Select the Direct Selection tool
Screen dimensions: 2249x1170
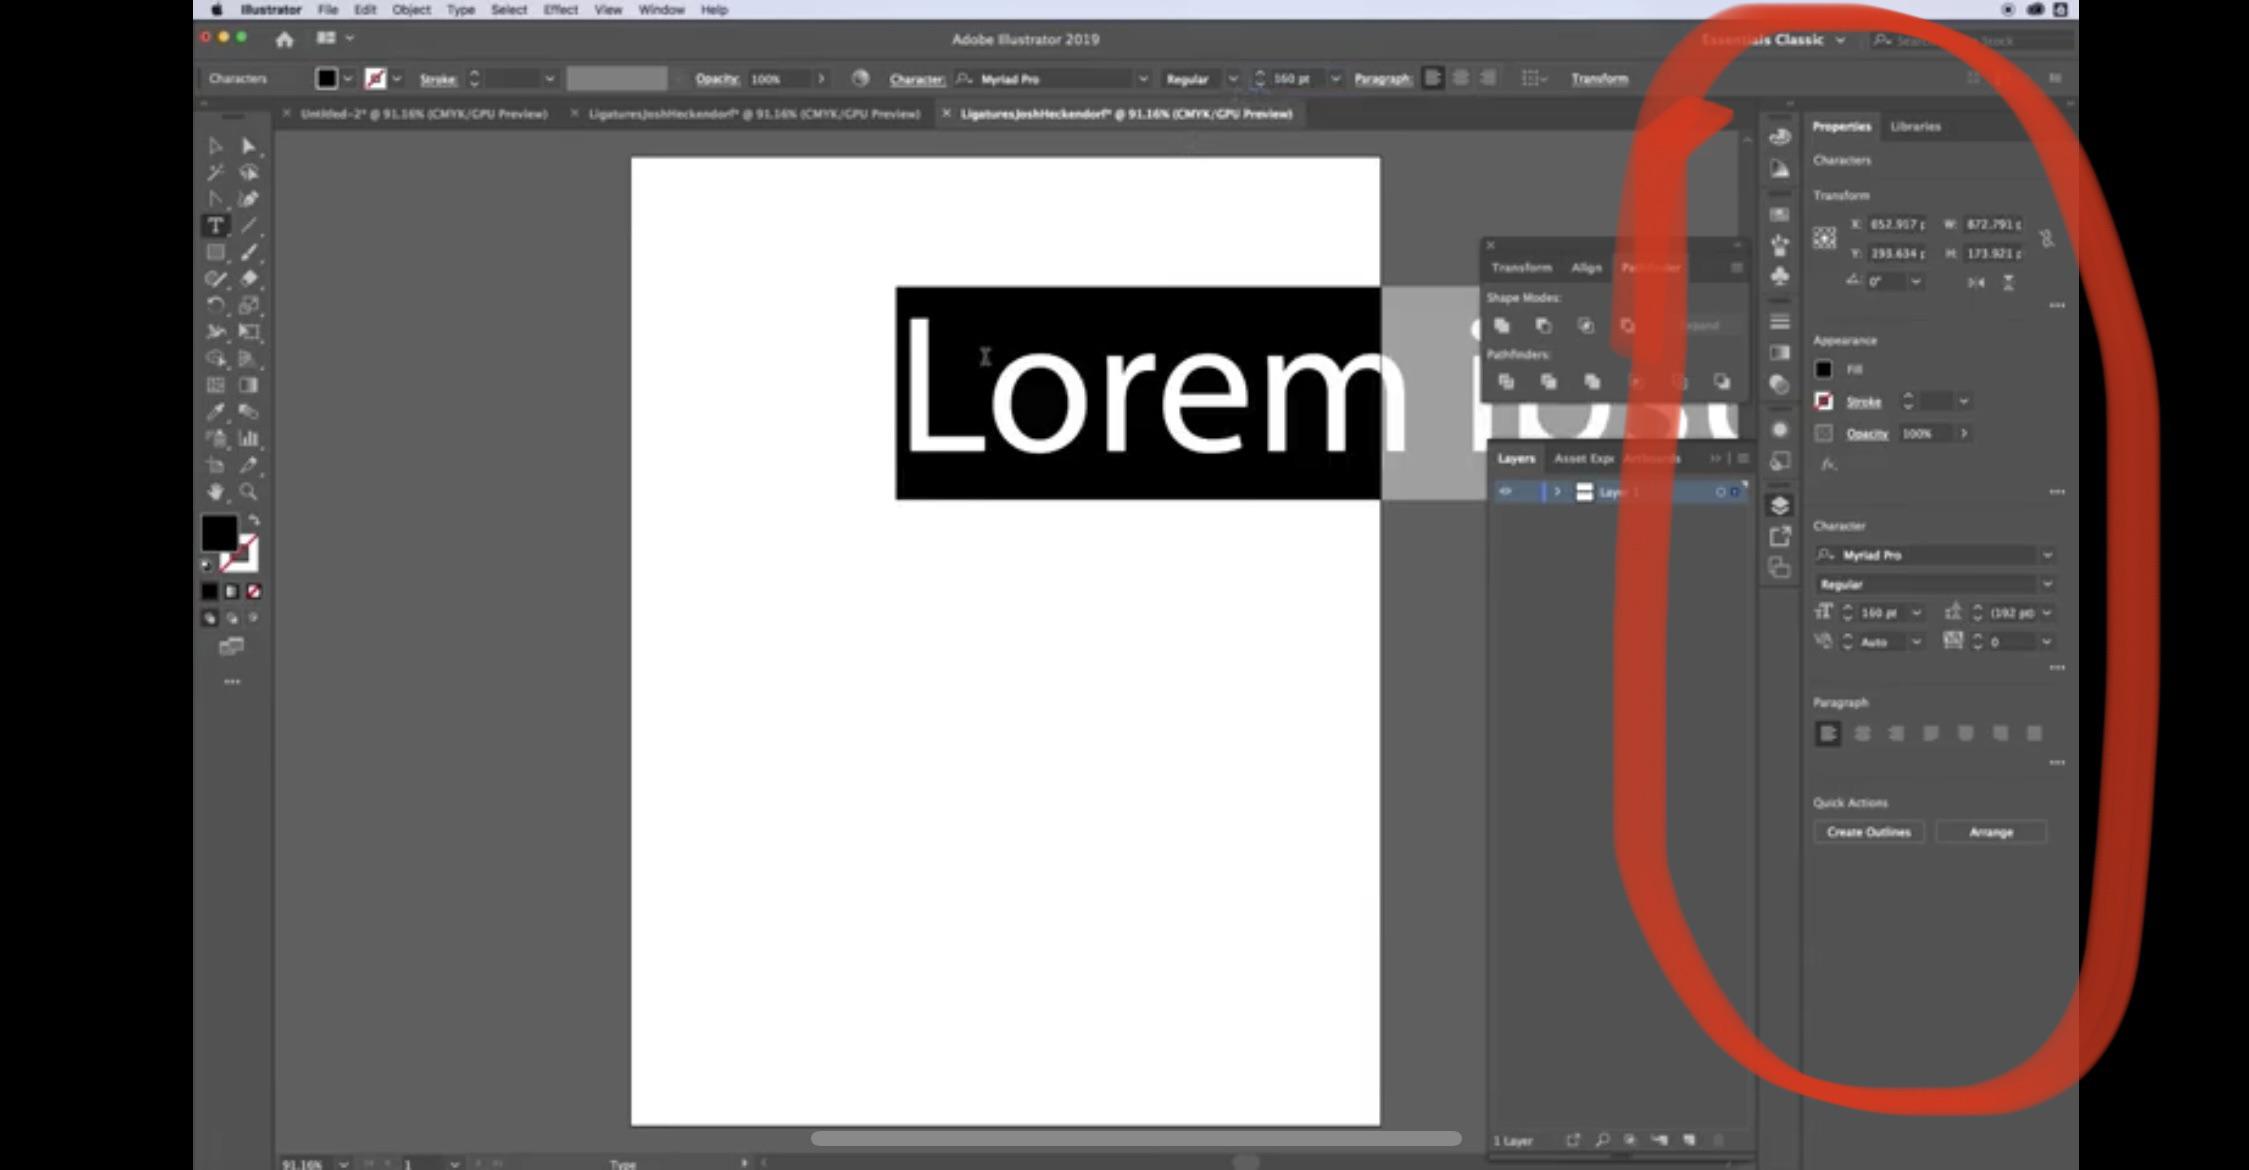pos(249,146)
